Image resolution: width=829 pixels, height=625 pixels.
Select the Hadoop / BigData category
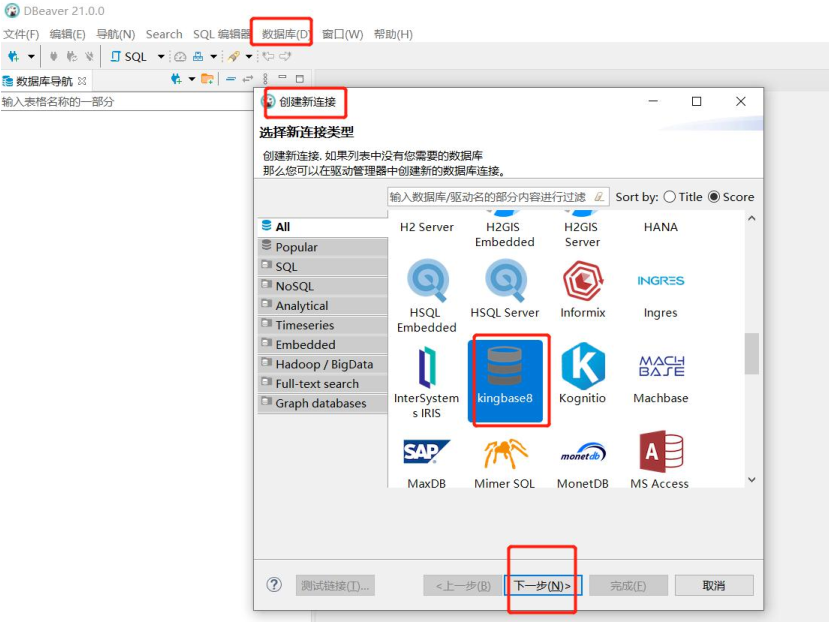pyautogui.click(x=323, y=364)
